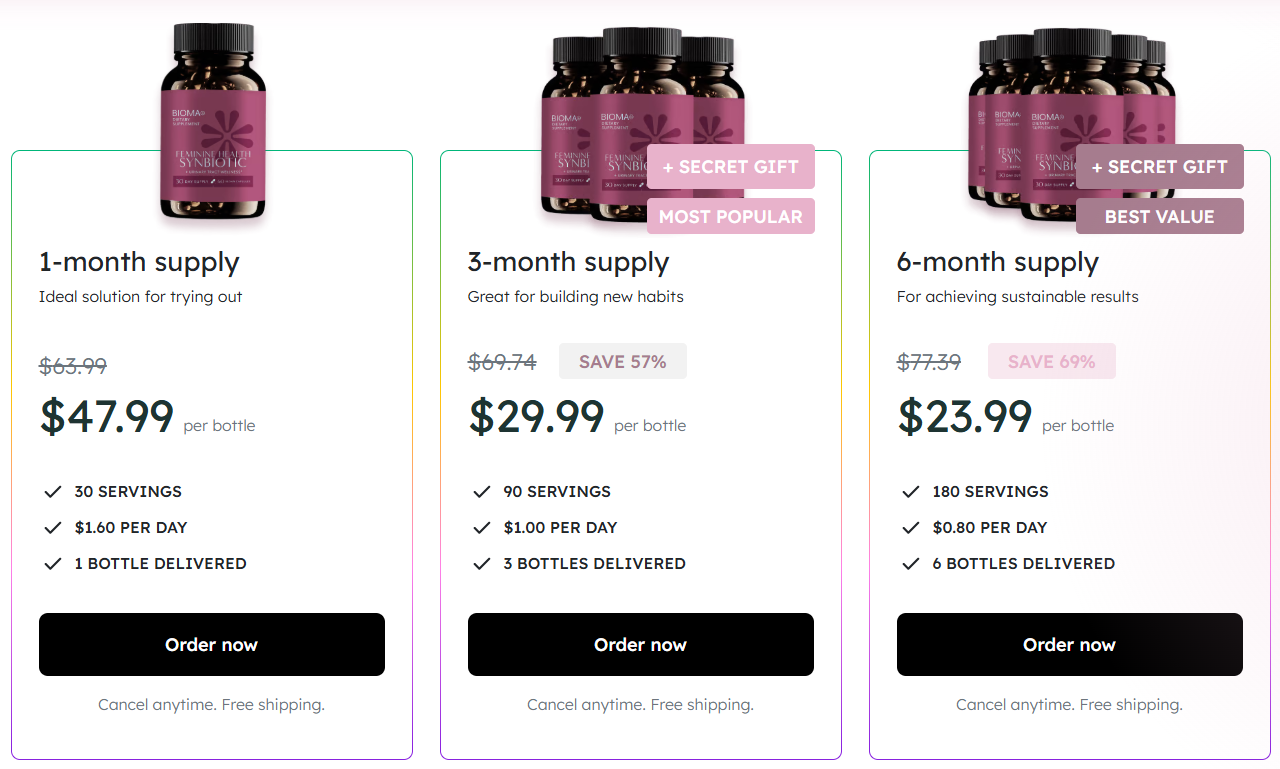Open the SECRET GIFT badge on 3-month plan
This screenshot has height=769, width=1280.
(x=730, y=166)
